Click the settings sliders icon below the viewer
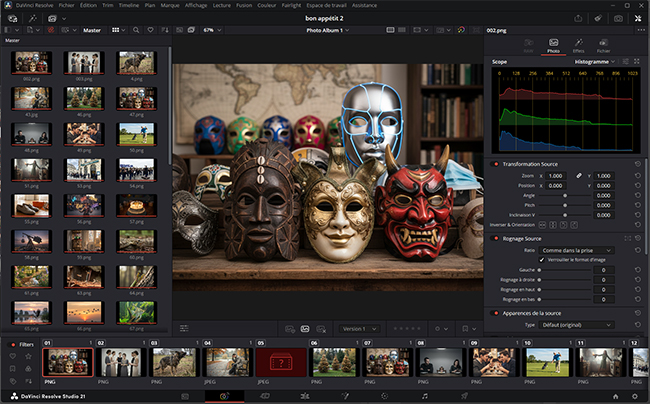The width and height of the screenshot is (650, 404). [184, 329]
